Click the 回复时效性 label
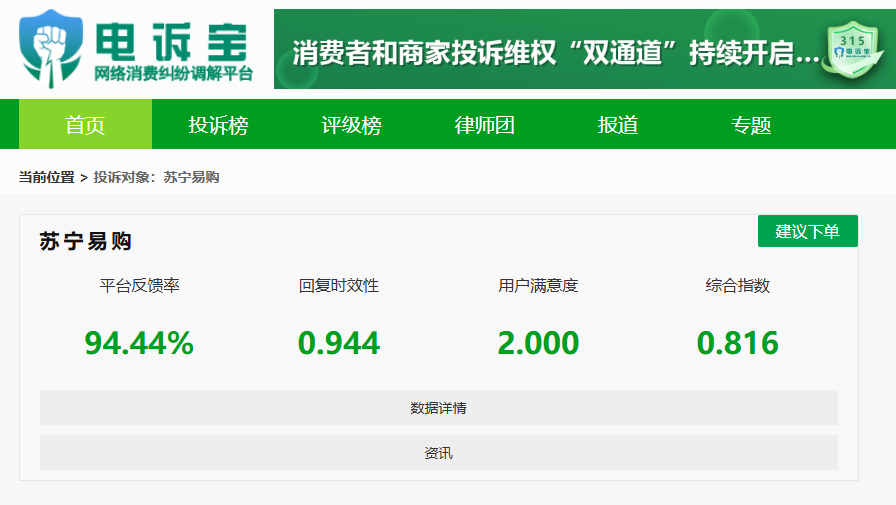This screenshot has width=896, height=505. pos(339,285)
